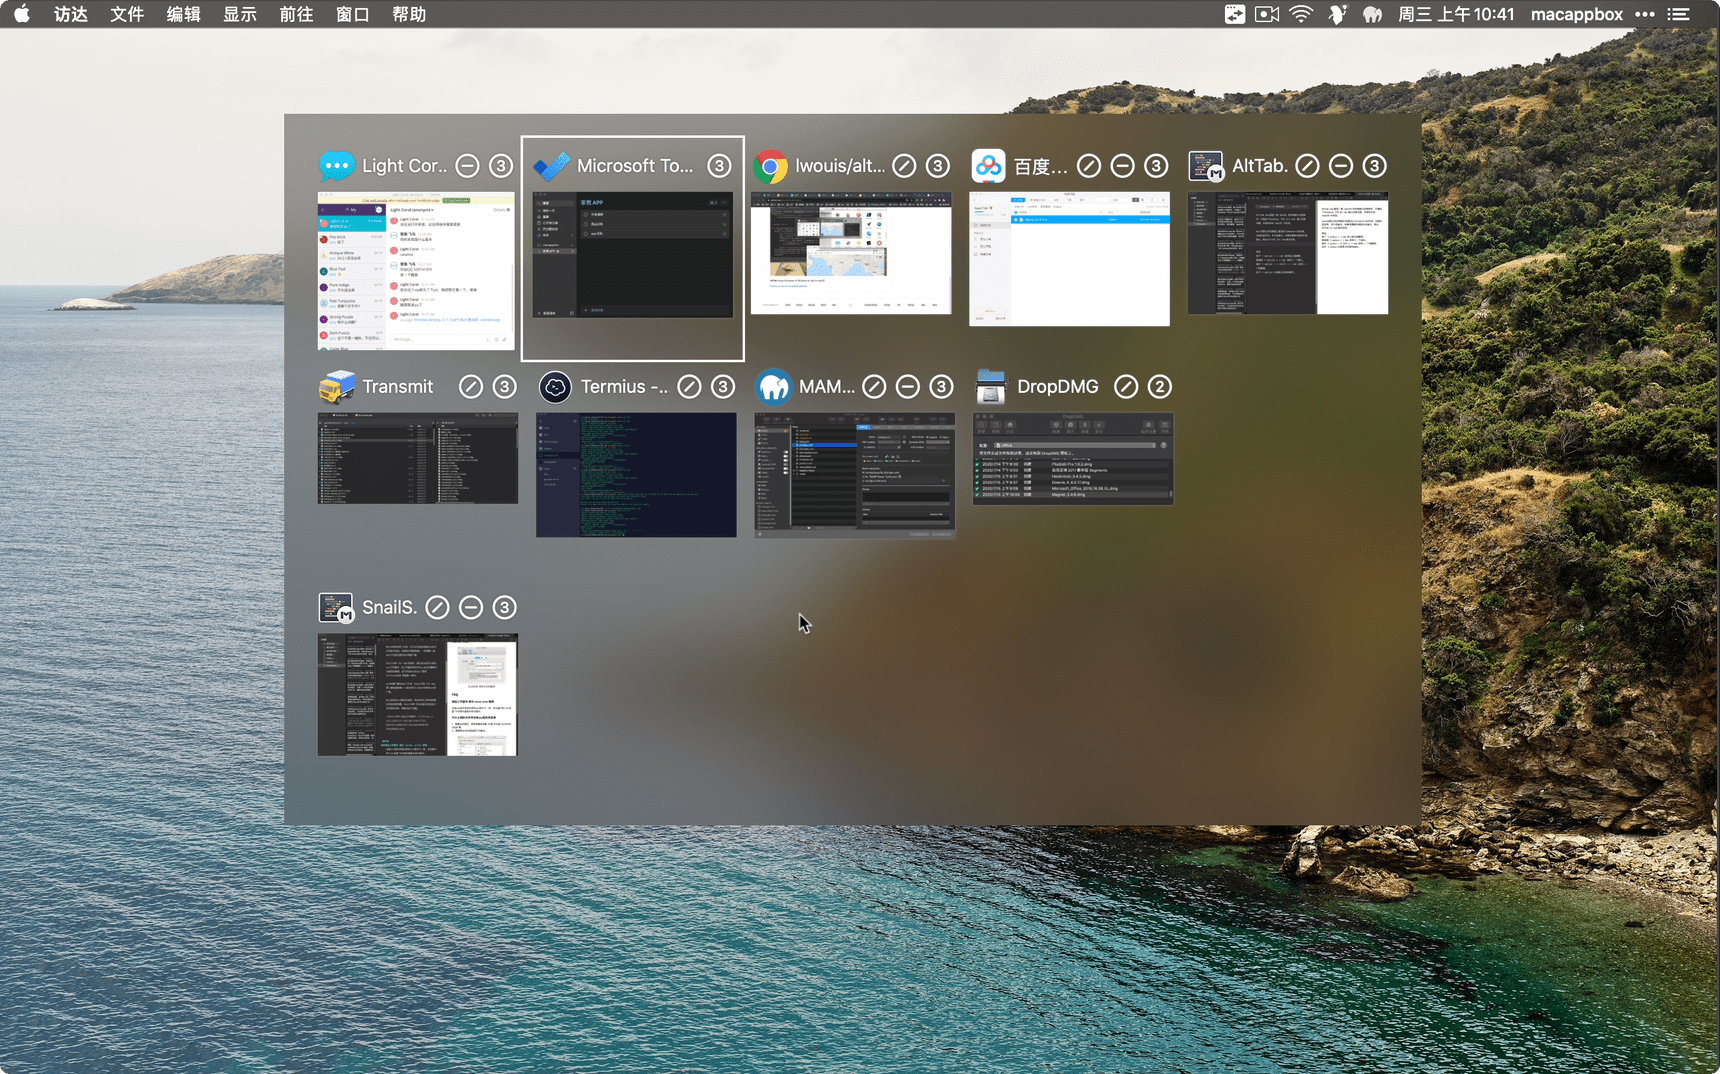This screenshot has width=1720, height=1074.
Task: Click the minimized minus indicator for SnailS.
Action: tap(471, 607)
